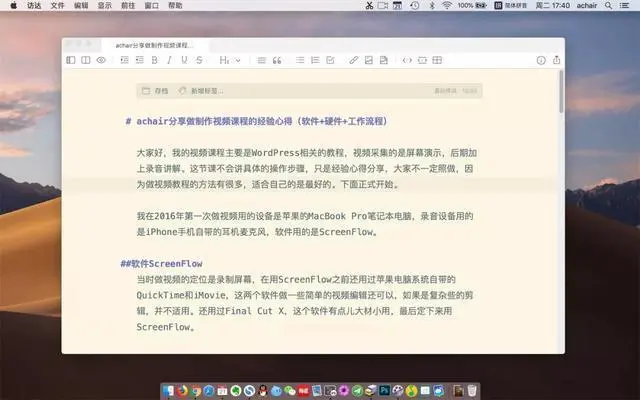The width and height of the screenshot is (640, 400).
Task: Toggle the split editor layout icon
Action: pyautogui.click(x=86, y=60)
